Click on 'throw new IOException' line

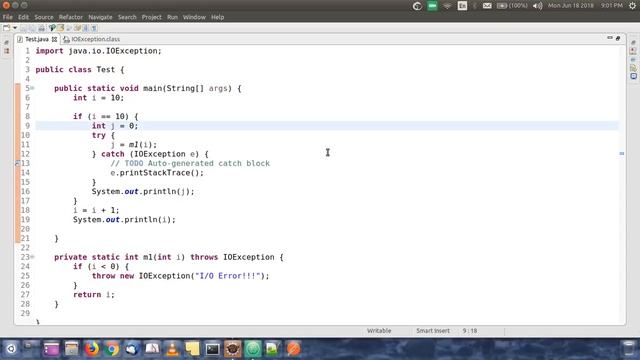pos(181,276)
